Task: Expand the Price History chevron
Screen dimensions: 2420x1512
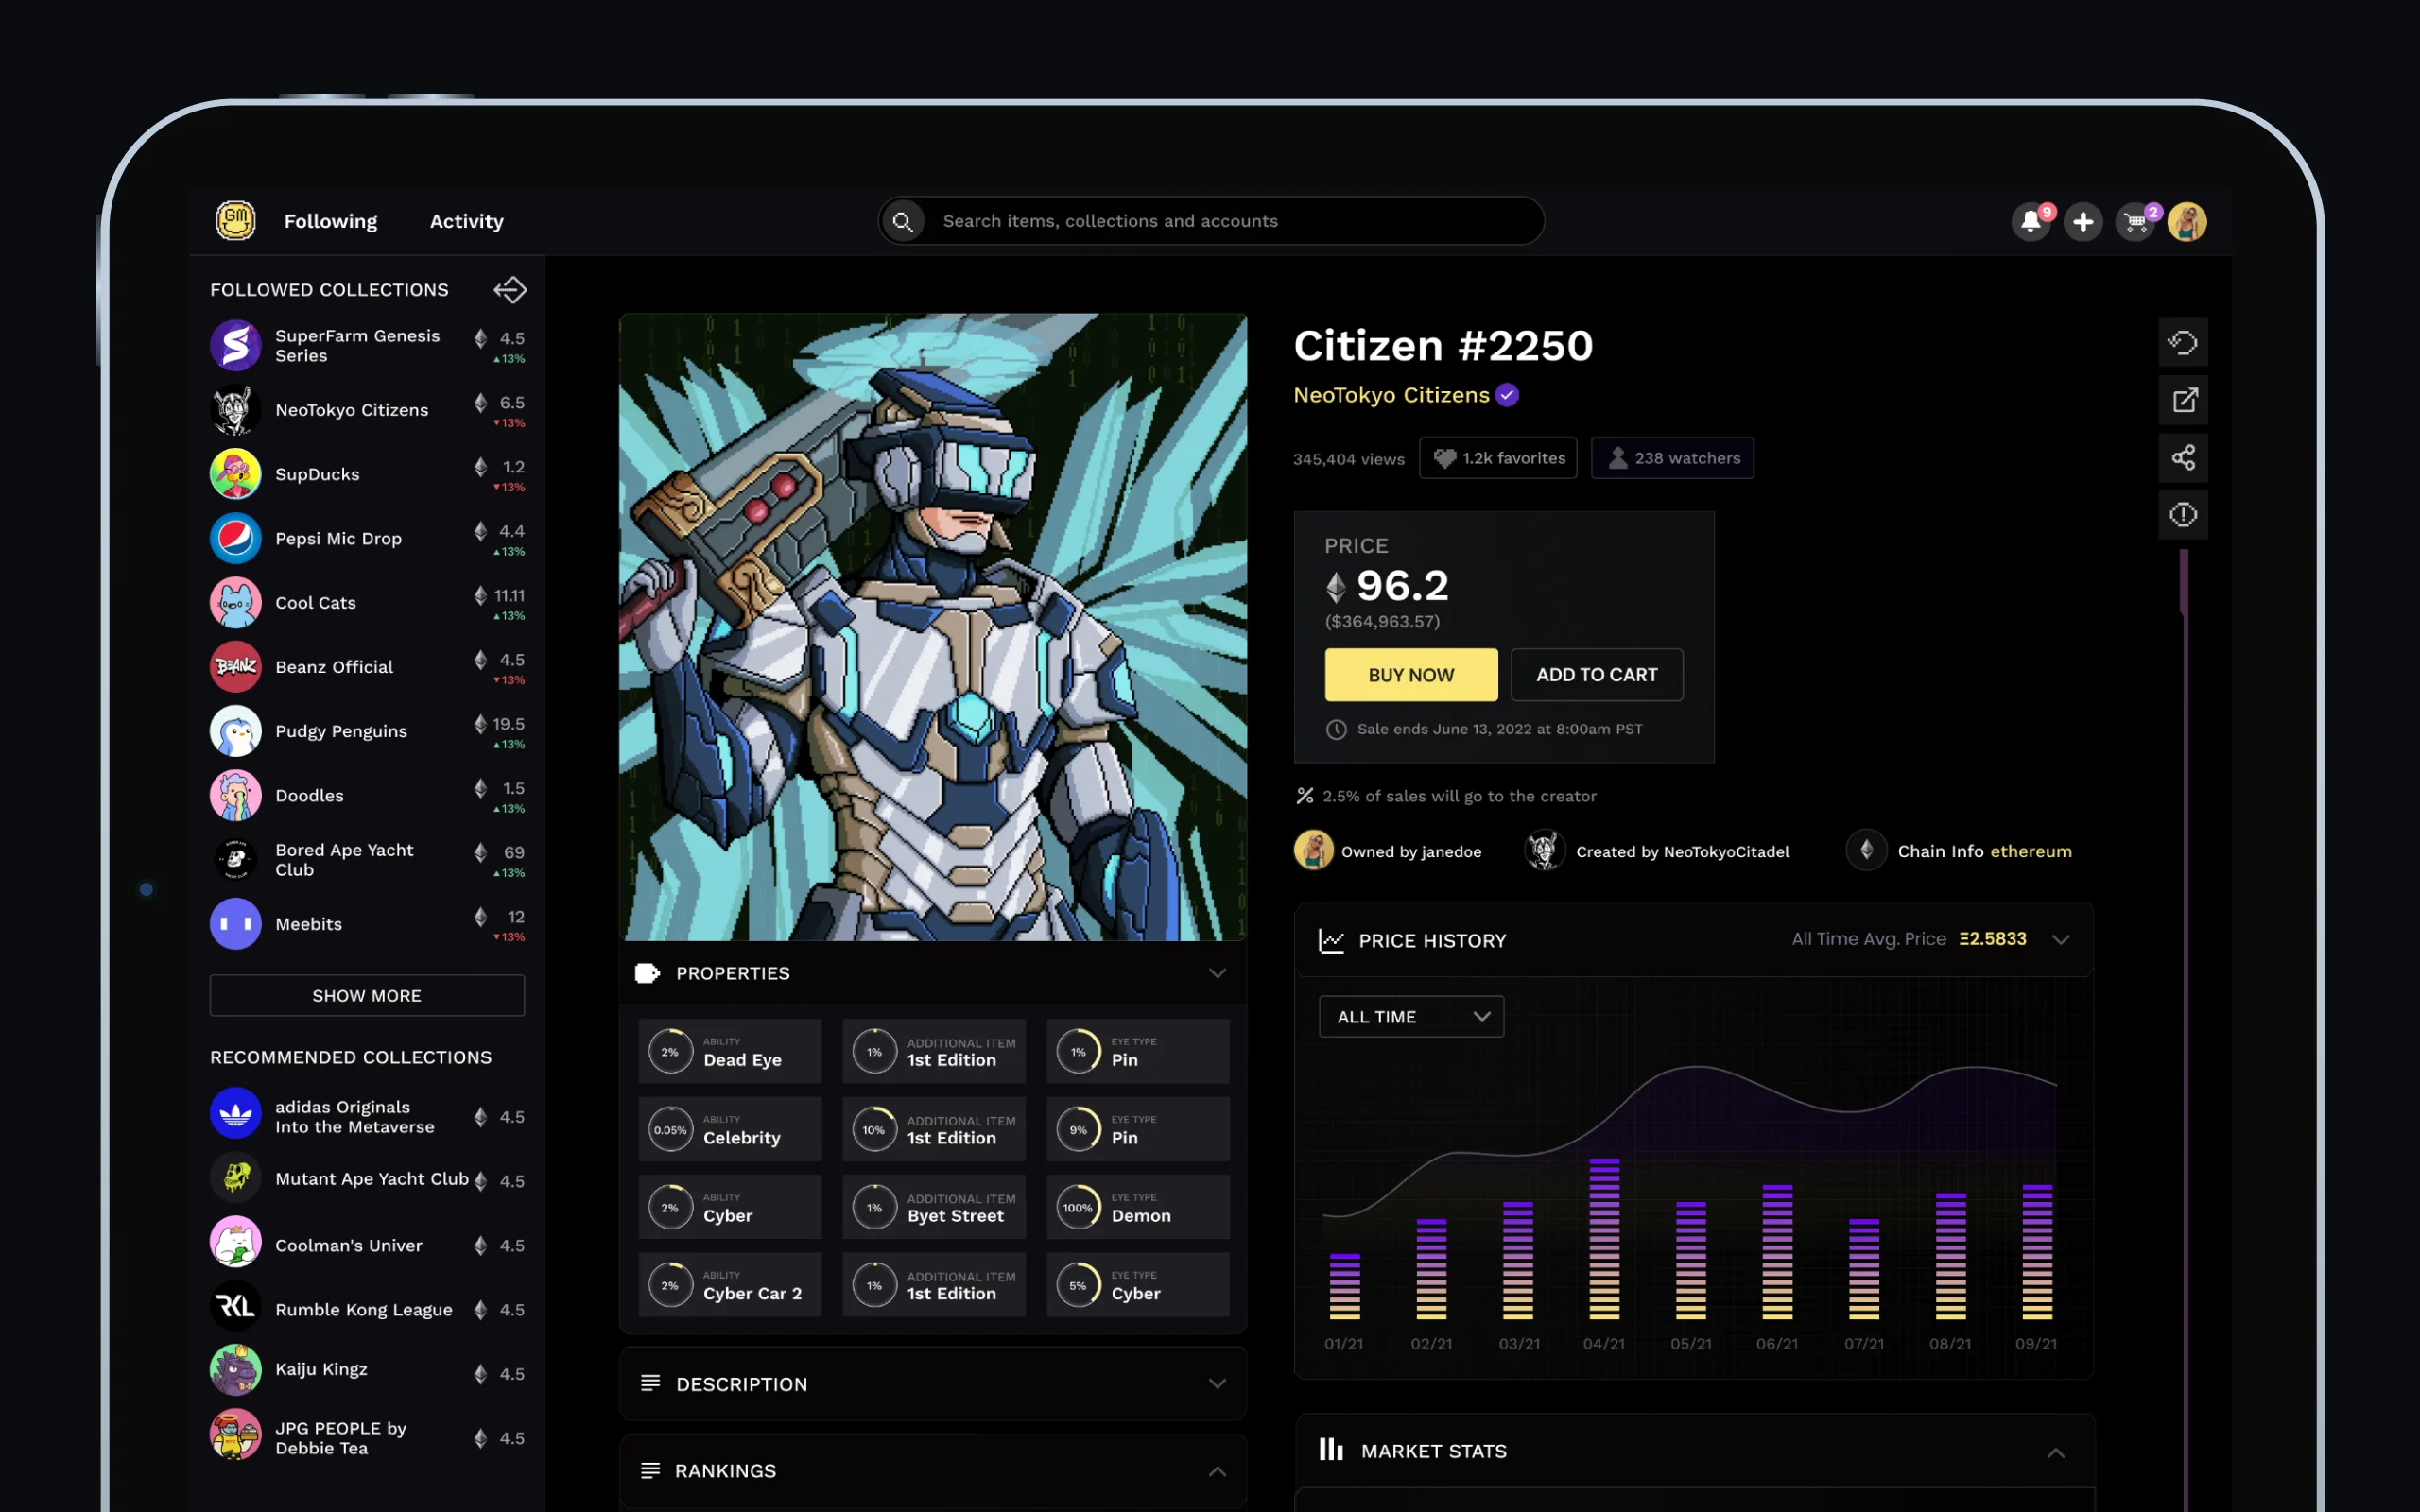Action: (x=2061, y=940)
